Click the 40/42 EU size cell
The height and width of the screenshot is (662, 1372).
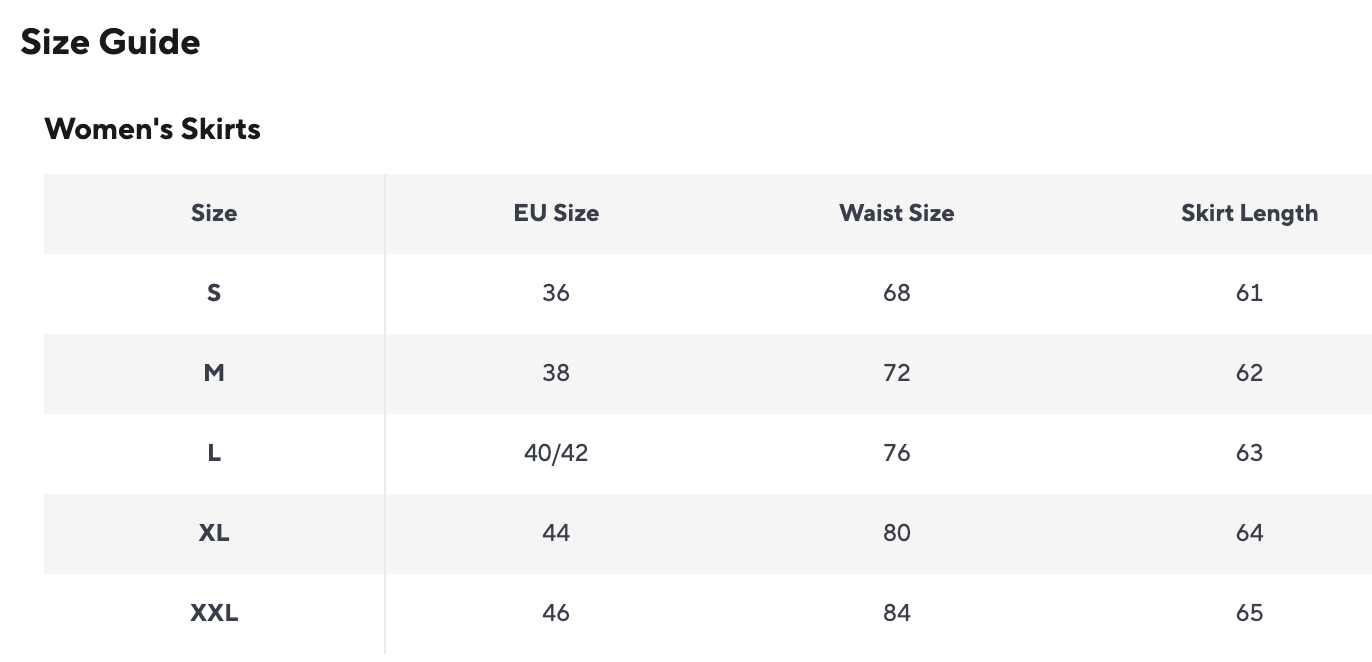click(x=556, y=453)
